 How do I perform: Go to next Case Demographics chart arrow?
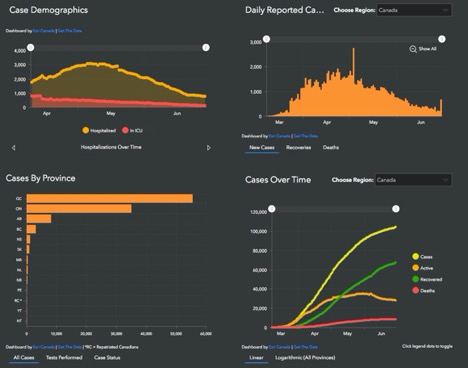coord(209,148)
